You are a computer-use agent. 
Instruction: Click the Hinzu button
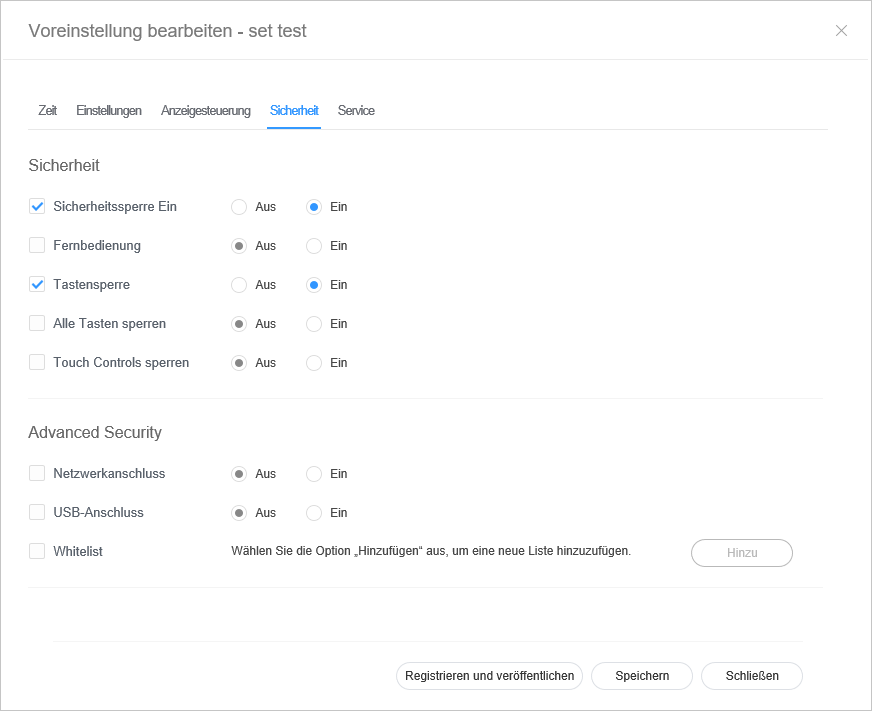pos(741,553)
